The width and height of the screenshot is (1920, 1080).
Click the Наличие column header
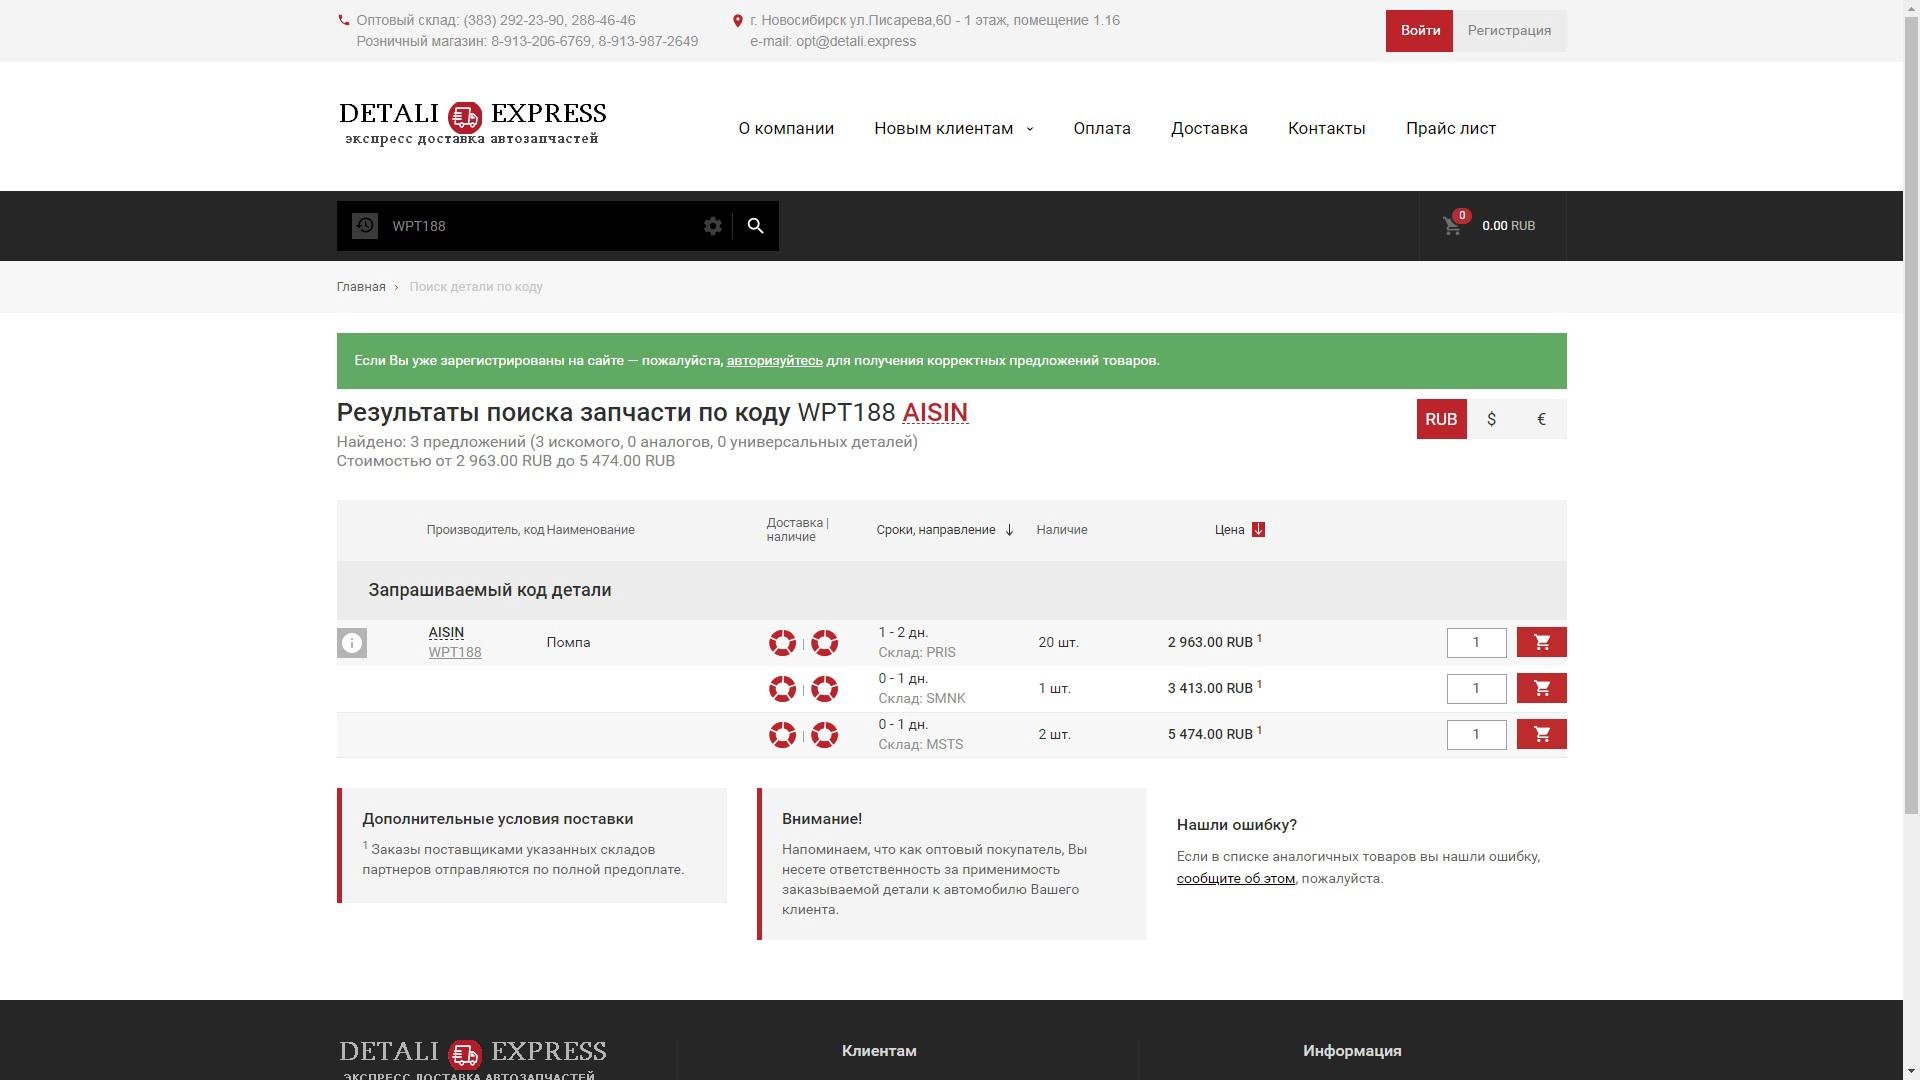pos(1062,530)
